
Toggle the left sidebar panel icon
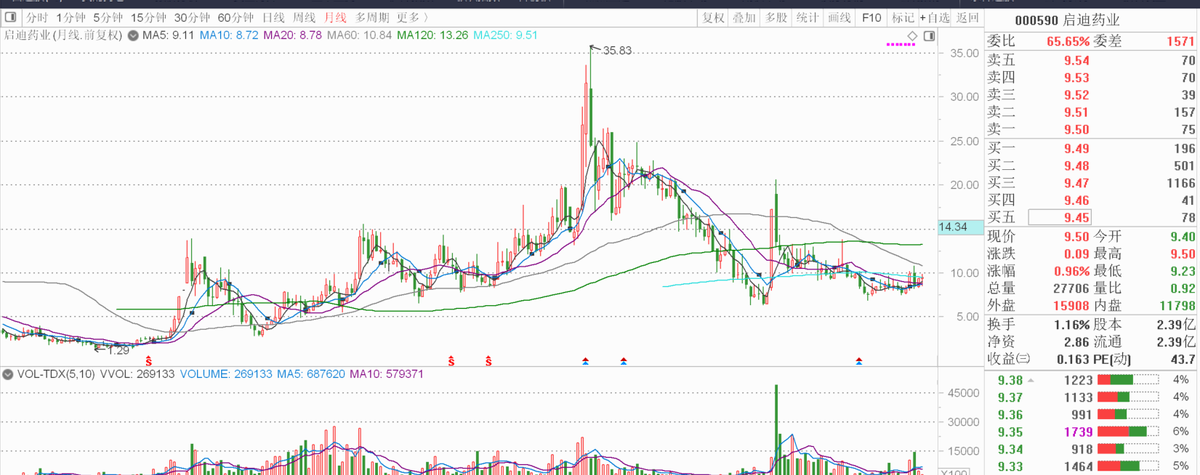pos(9,18)
